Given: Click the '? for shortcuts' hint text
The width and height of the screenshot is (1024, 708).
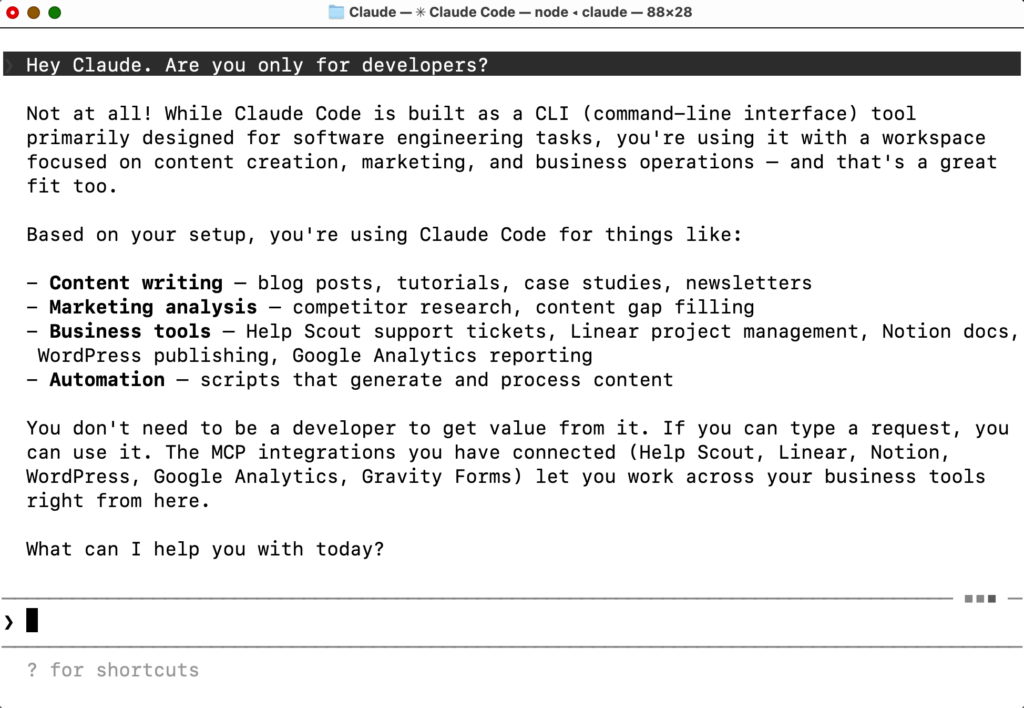Looking at the screenshot, I should coord(113,670).
